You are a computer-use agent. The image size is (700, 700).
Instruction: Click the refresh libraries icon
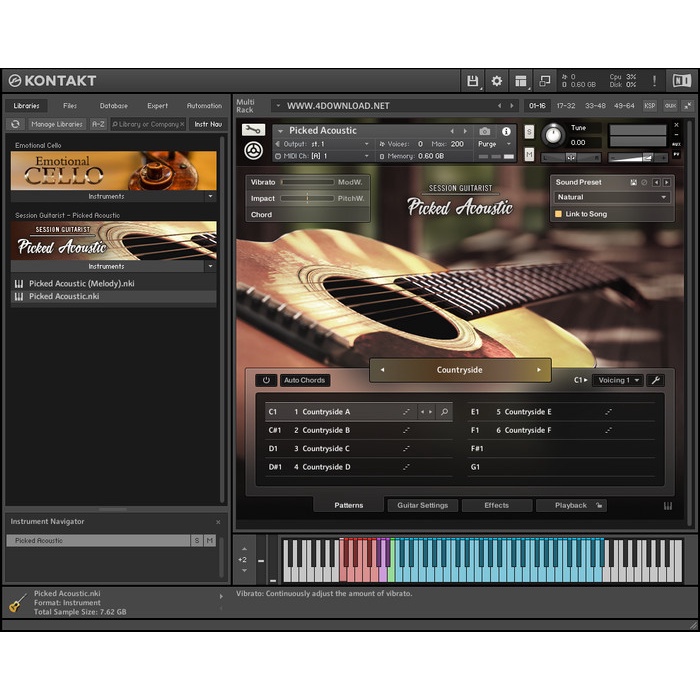[16, 124]
